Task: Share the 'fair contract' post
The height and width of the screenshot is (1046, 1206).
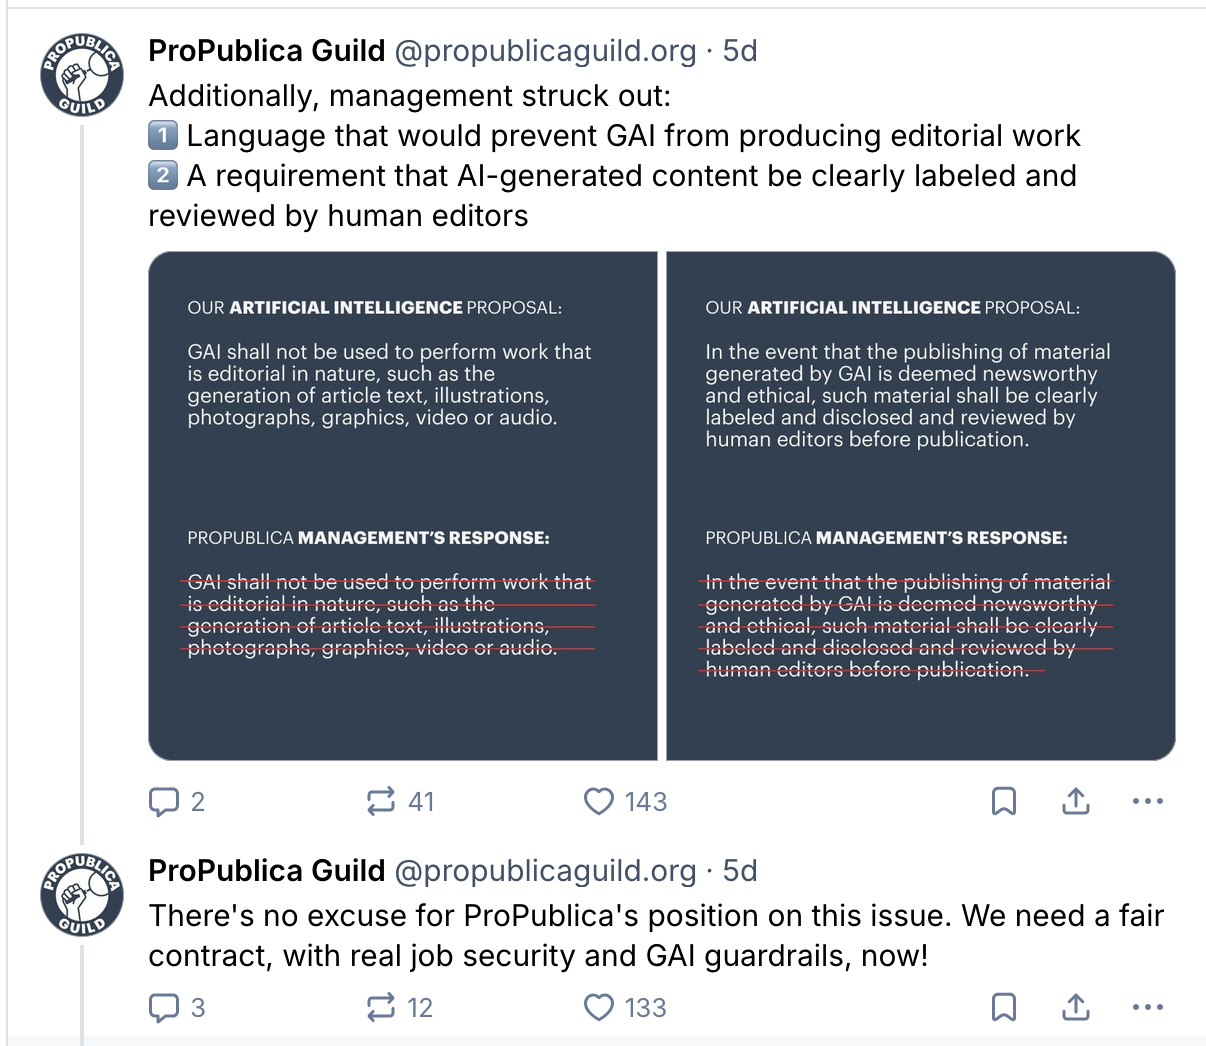Action: tap(1076, 1008)
